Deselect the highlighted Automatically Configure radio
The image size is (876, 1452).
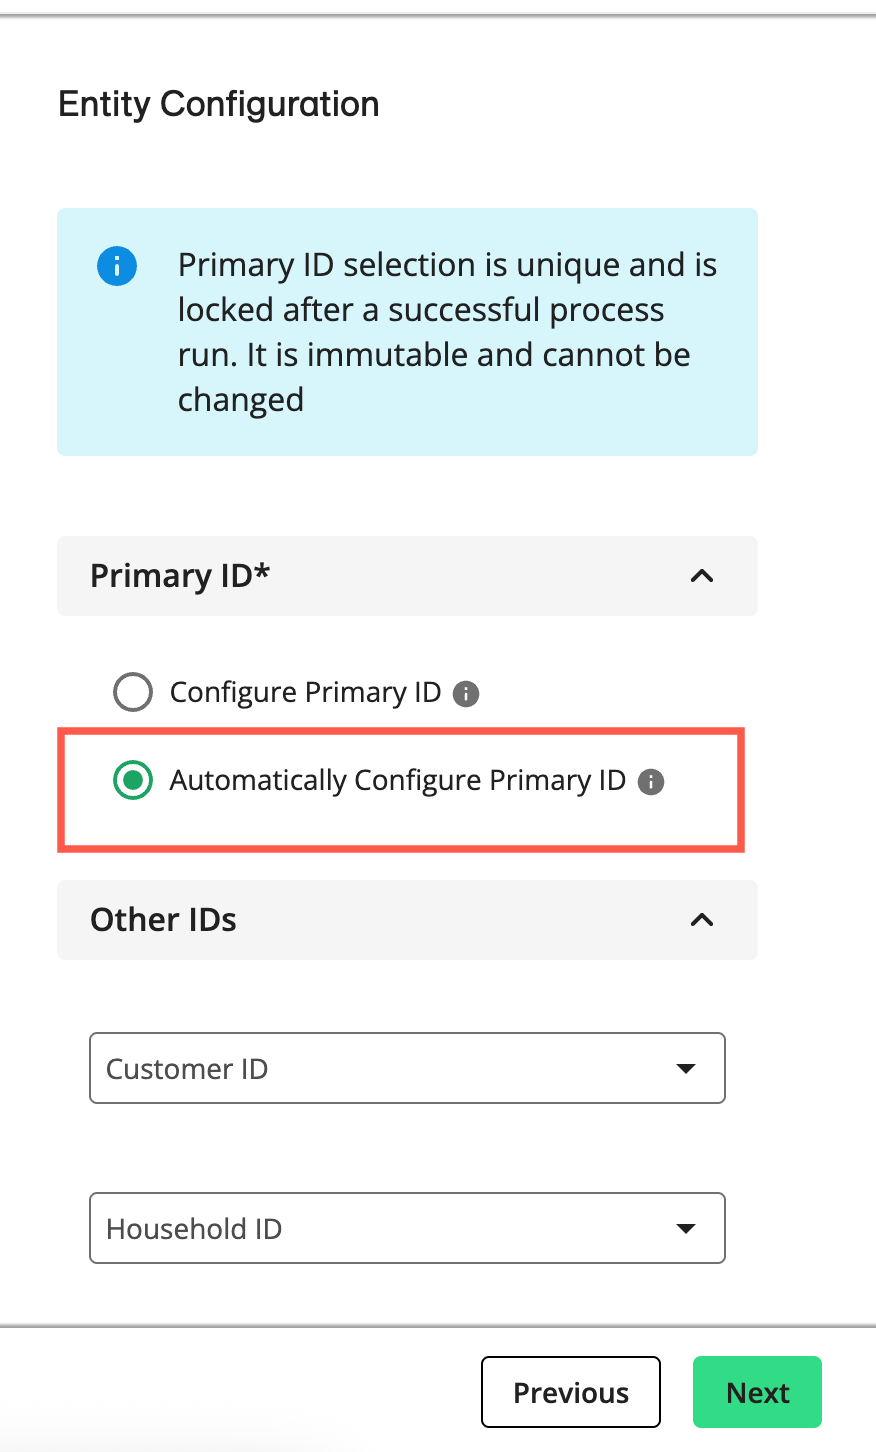133,781
